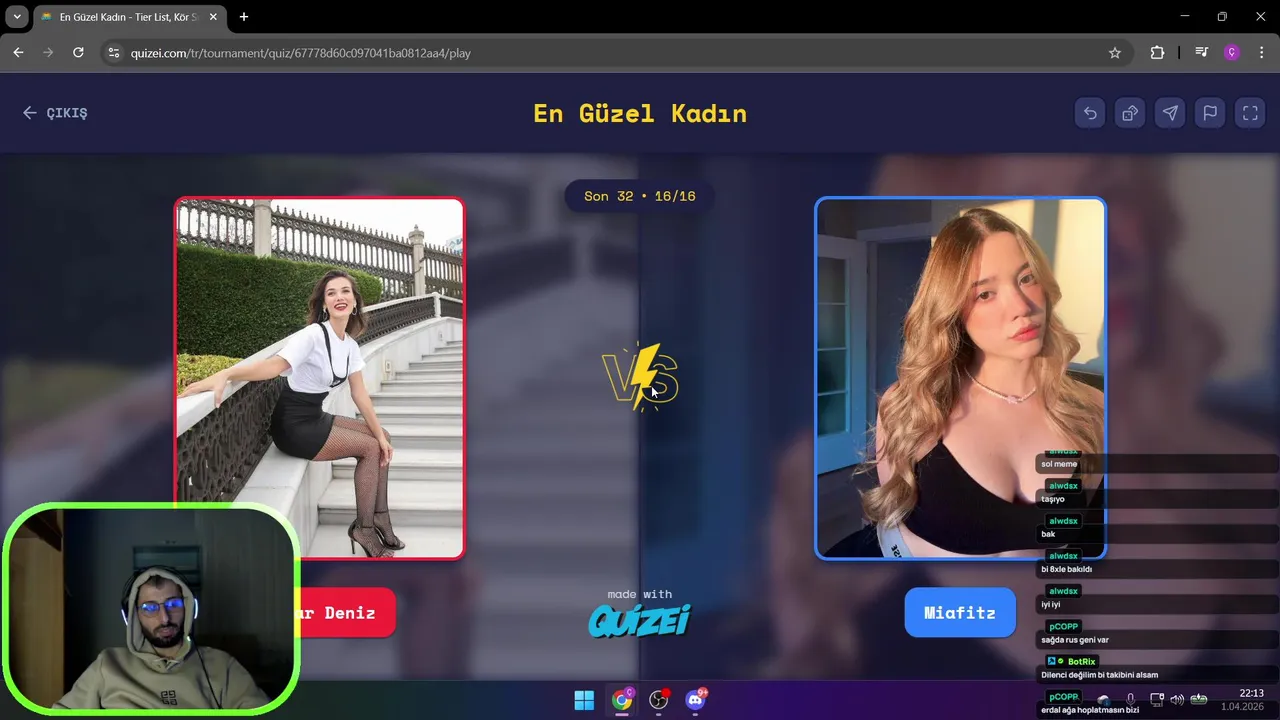The image size is (1280, 720).
Task: Click the OneDrive tray icon
Action: (x=1104, y=700)
